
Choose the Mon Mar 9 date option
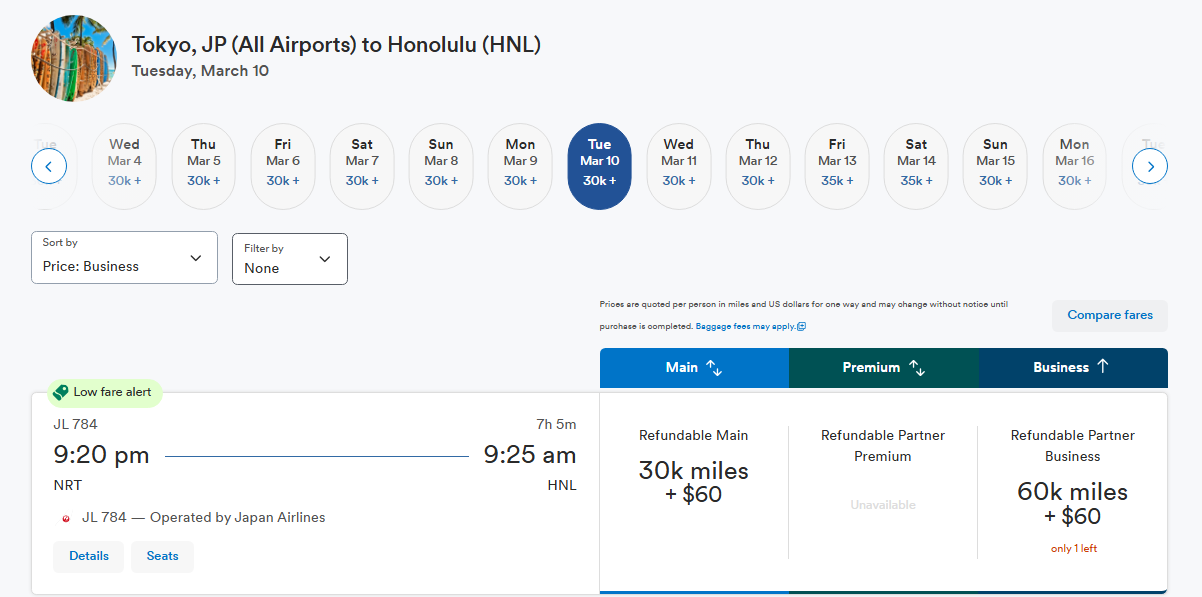tap(520, 166)
